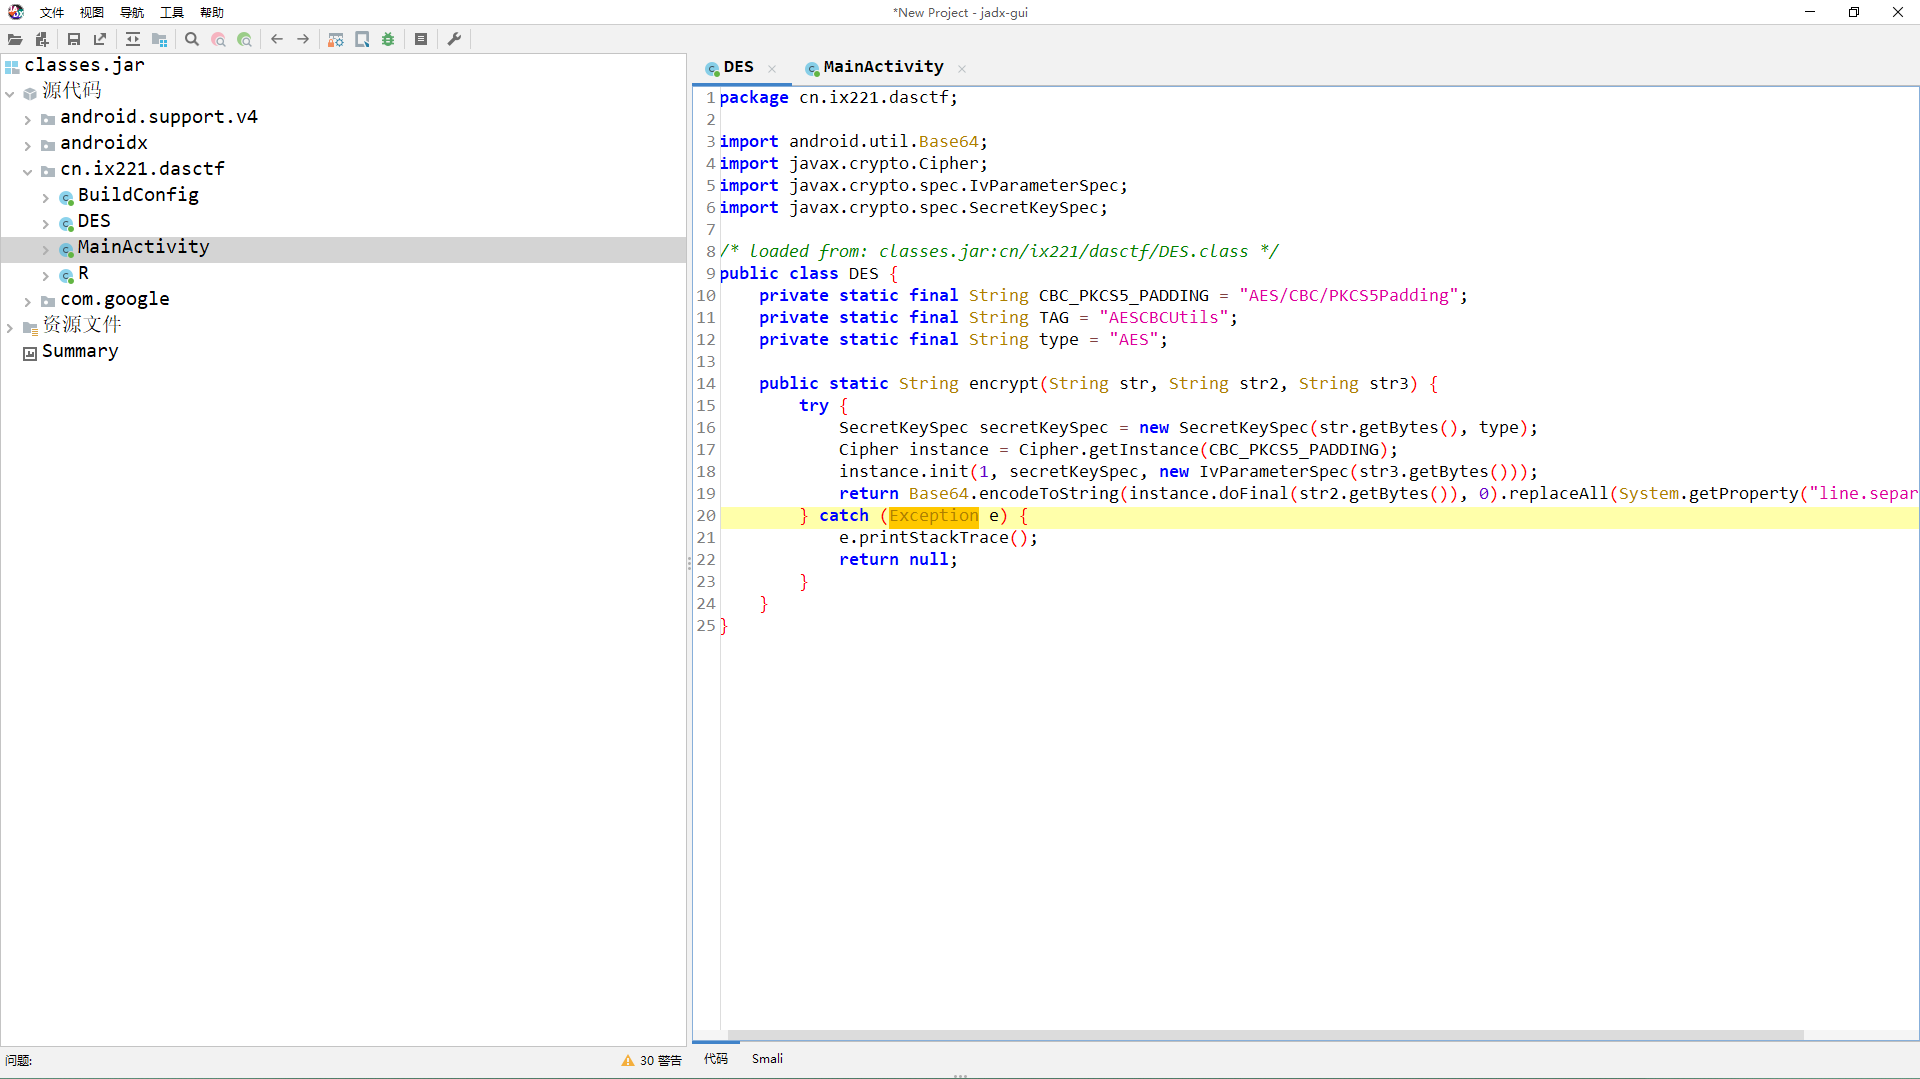Open the 导航 menu

132,12
